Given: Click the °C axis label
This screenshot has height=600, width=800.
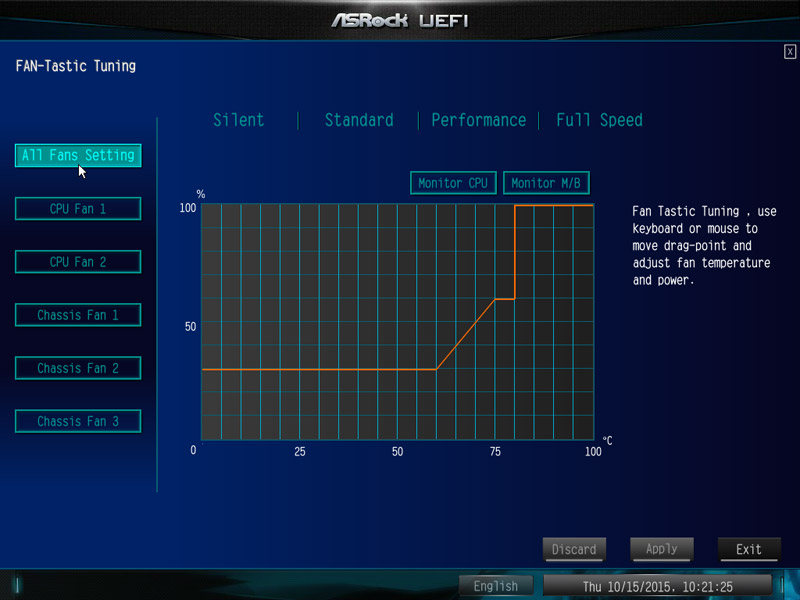Looking at the screenshot, I should [x=607, y=441].
